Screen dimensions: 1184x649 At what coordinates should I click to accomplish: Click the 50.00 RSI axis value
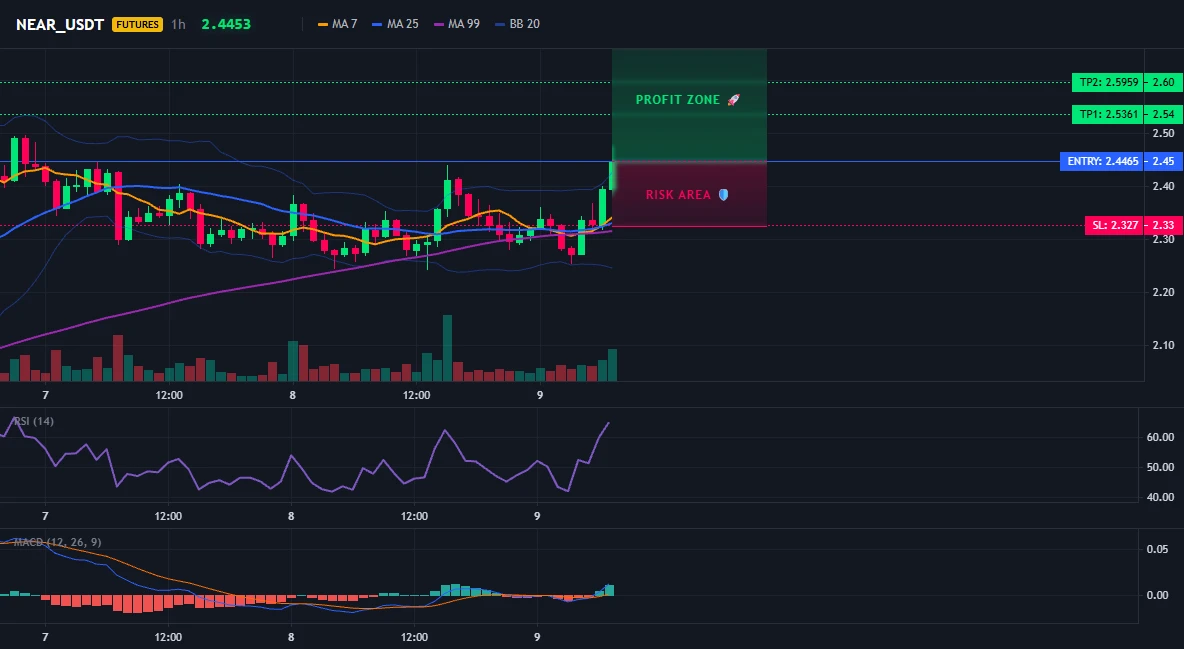(1160, 467)
